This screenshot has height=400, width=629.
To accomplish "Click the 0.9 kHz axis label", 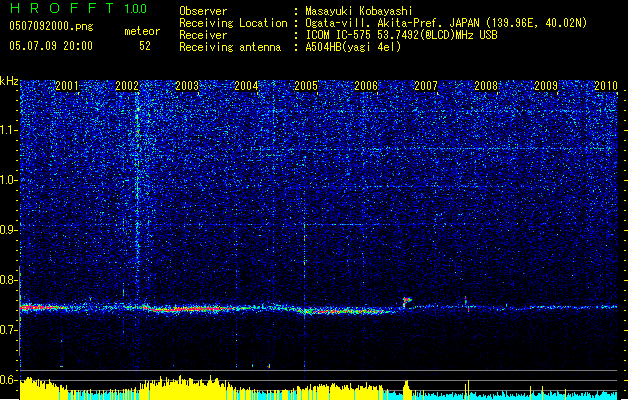I will click(x=9, y=230).
